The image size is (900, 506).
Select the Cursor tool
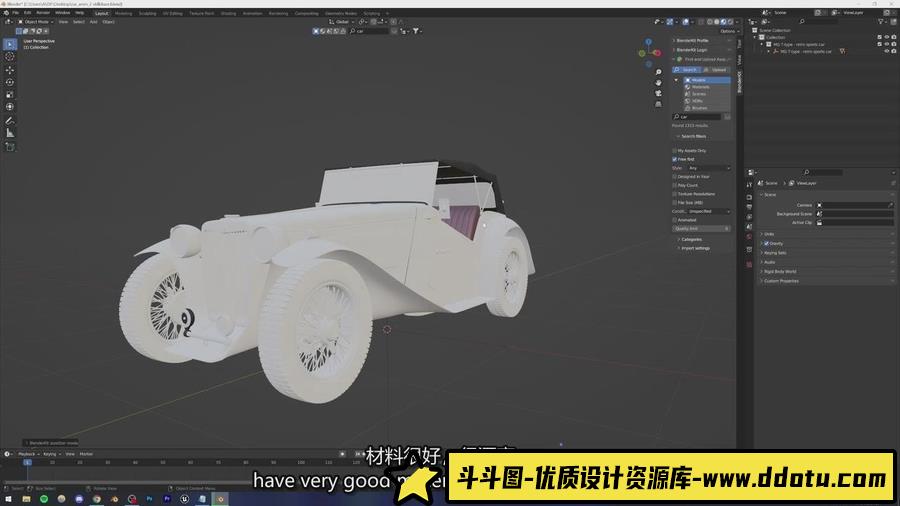10,57
